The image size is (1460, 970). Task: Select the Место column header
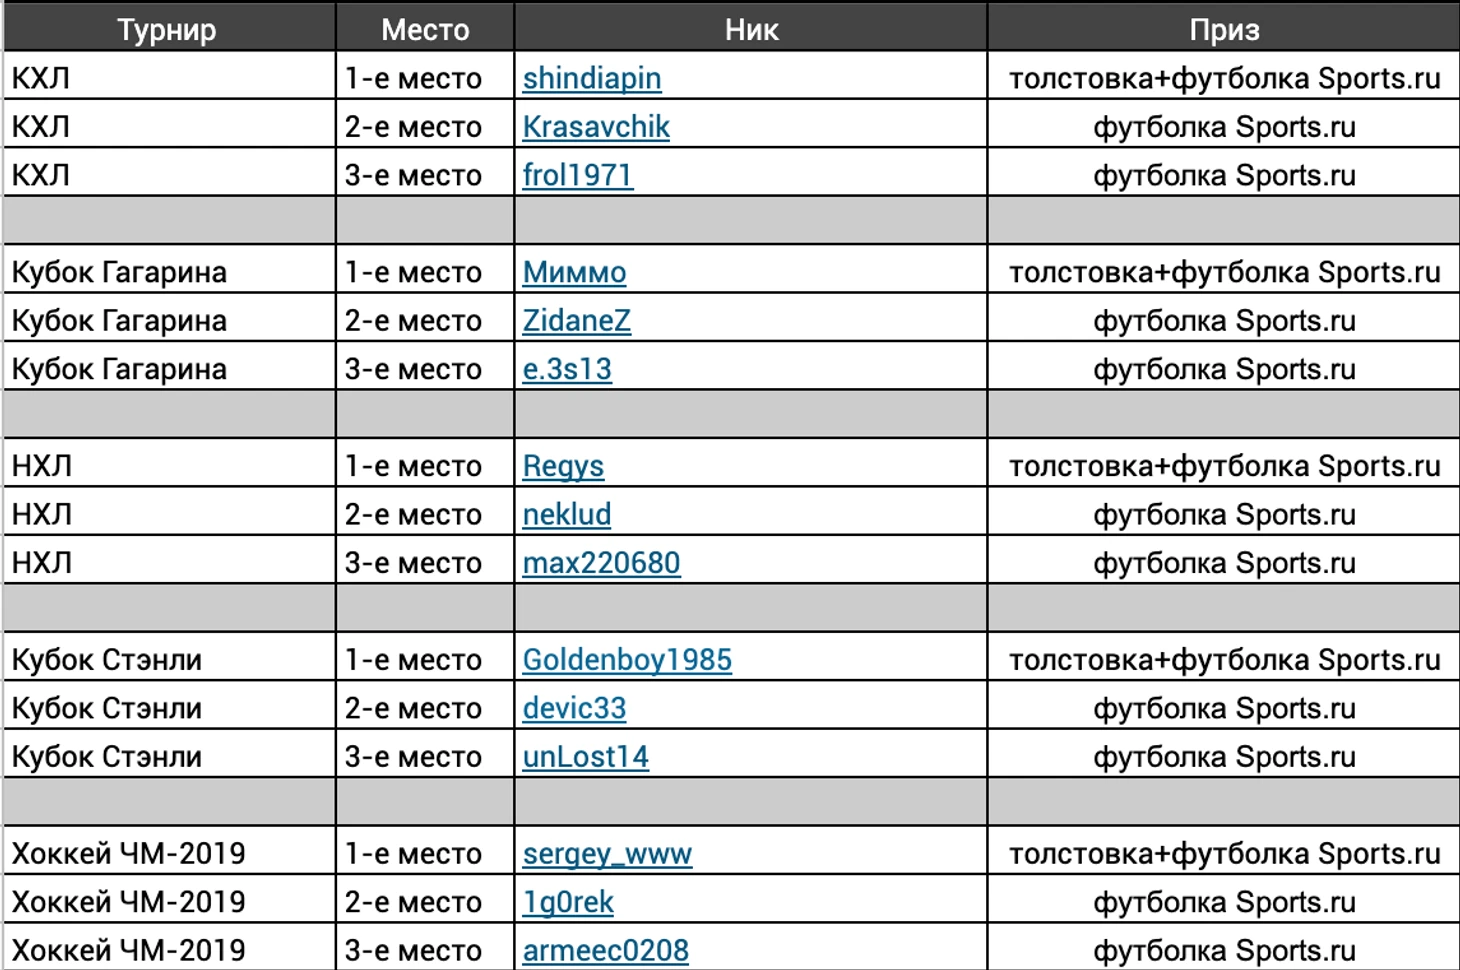click(425, 27)
